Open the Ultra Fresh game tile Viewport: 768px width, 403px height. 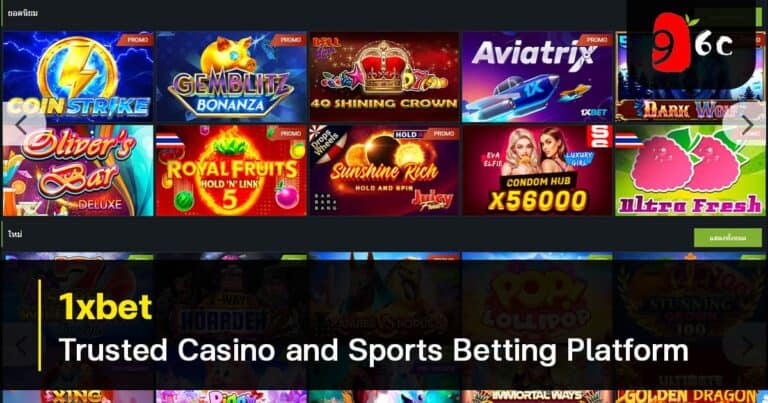tap(690, 170)
